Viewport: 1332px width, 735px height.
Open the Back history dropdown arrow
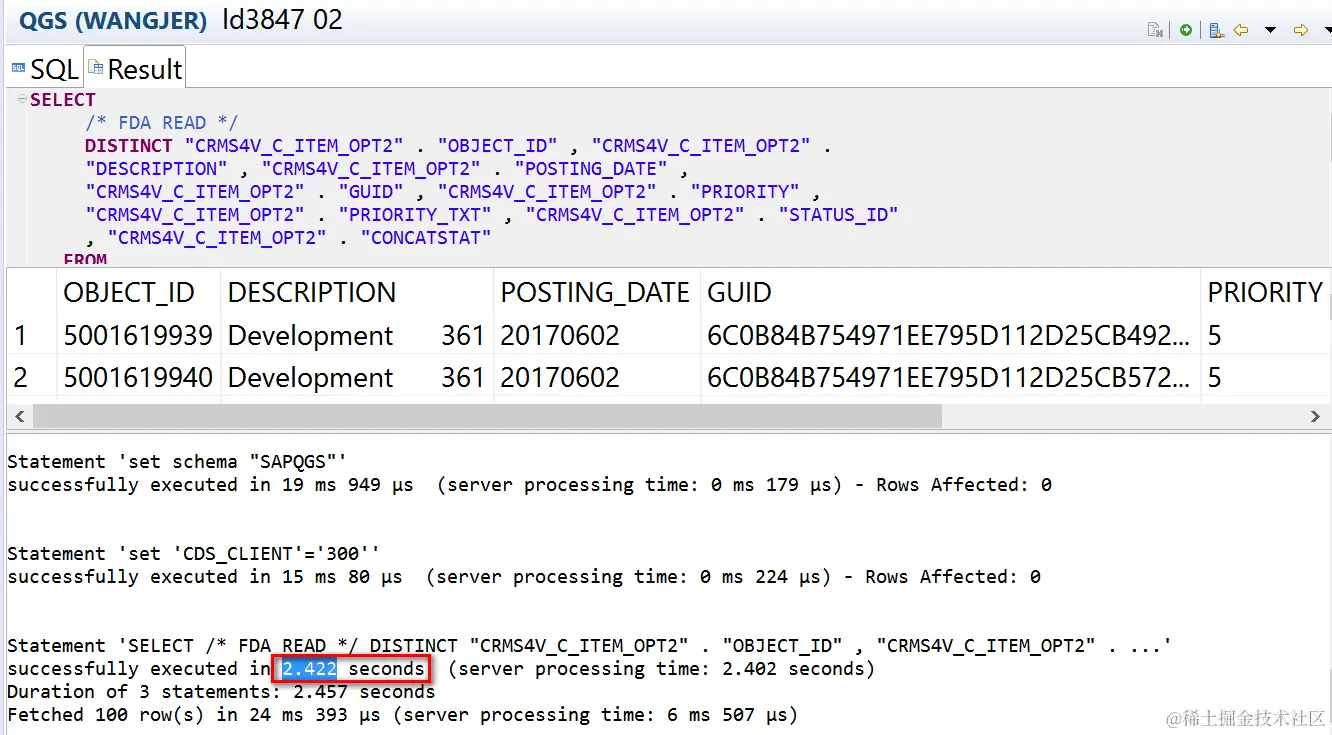[1270, 30]
